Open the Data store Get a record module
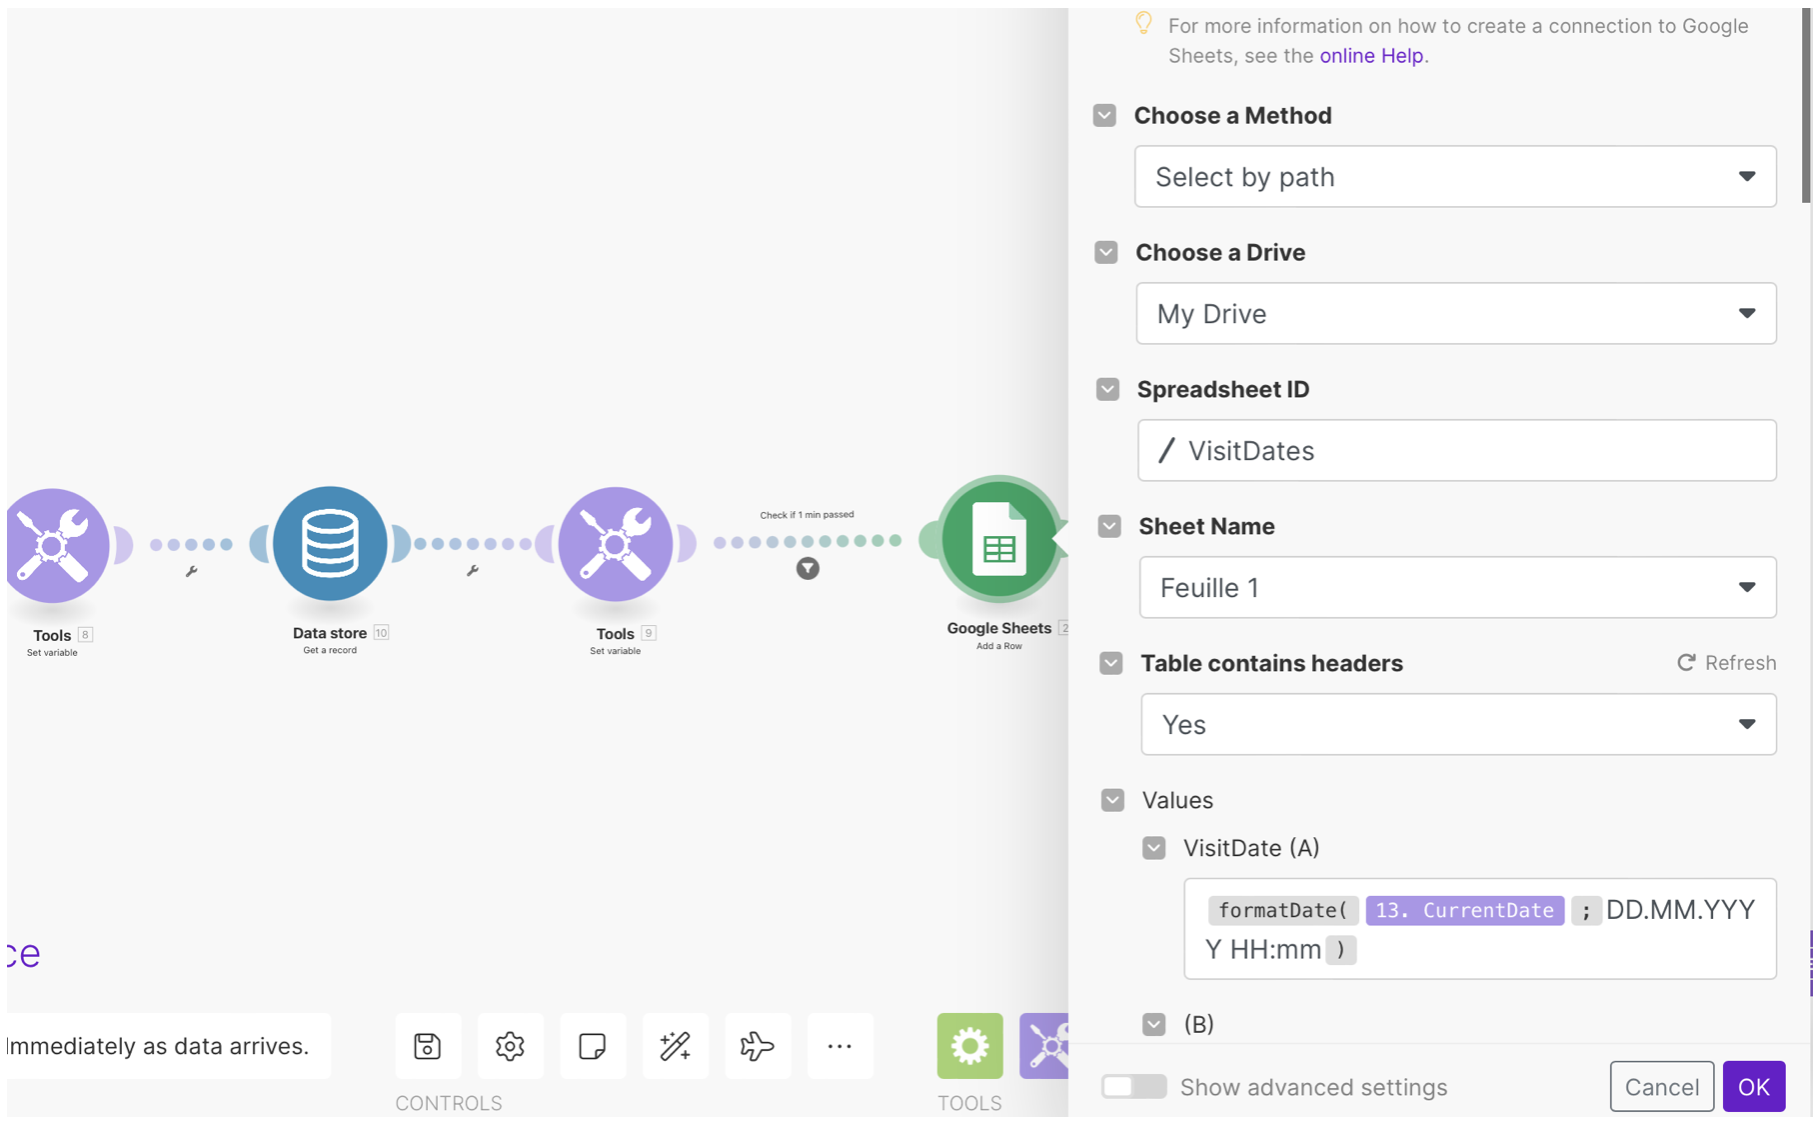Screen dimensions: 1816x1138 [330, 544]
